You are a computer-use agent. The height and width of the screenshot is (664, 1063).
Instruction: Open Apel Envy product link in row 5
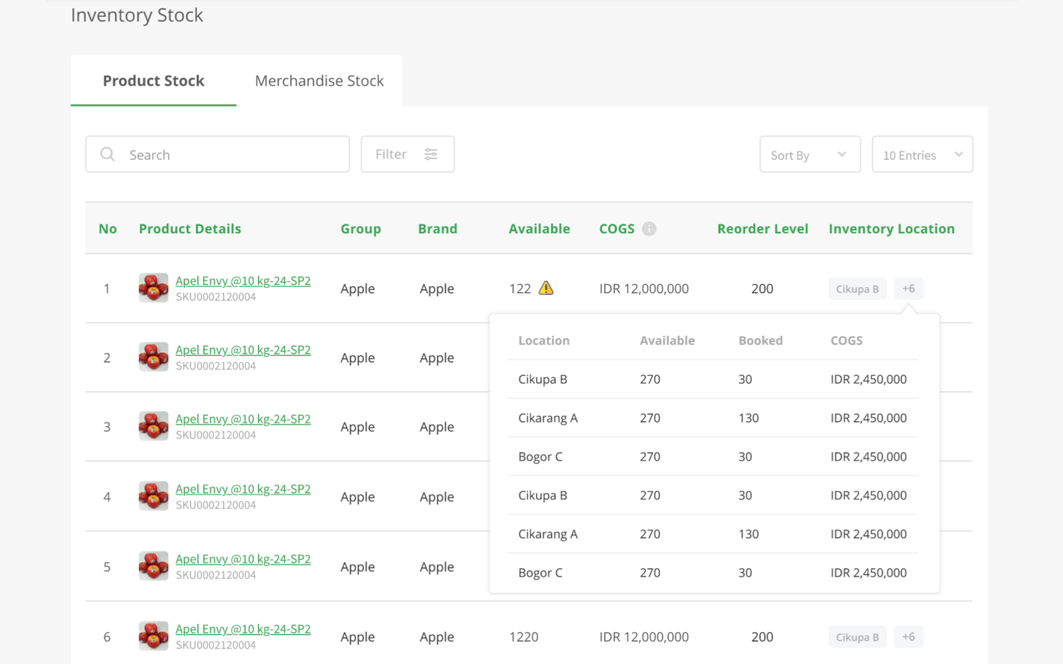243,559
